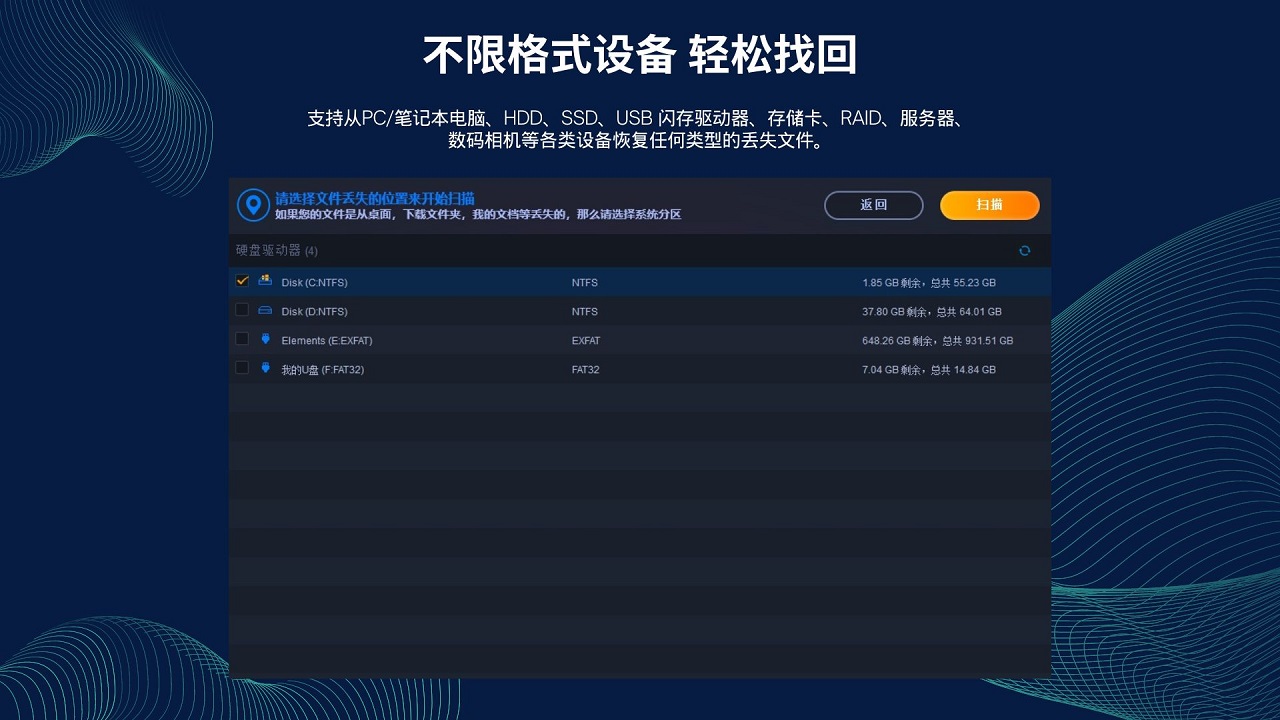
Task: Check the Disk (D:NTFS) checkbox
Action: point(241,310)
